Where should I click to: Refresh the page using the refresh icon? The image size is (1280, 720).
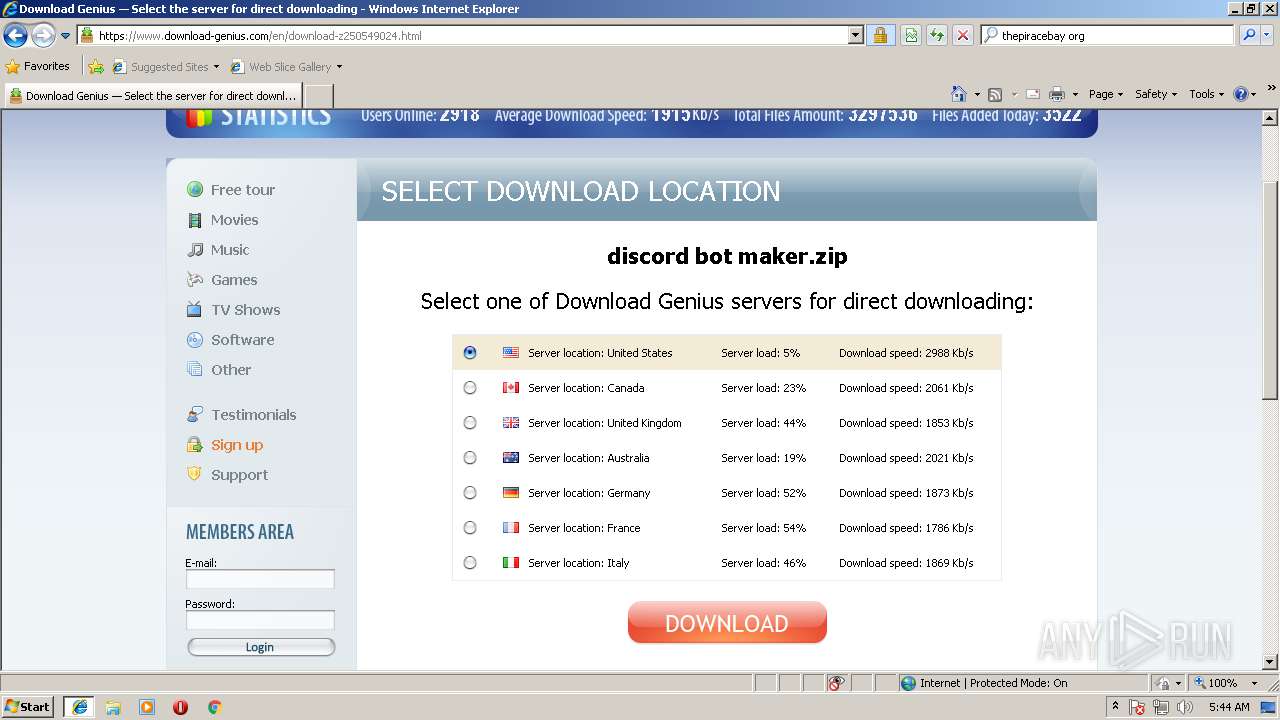pos(937,35)
